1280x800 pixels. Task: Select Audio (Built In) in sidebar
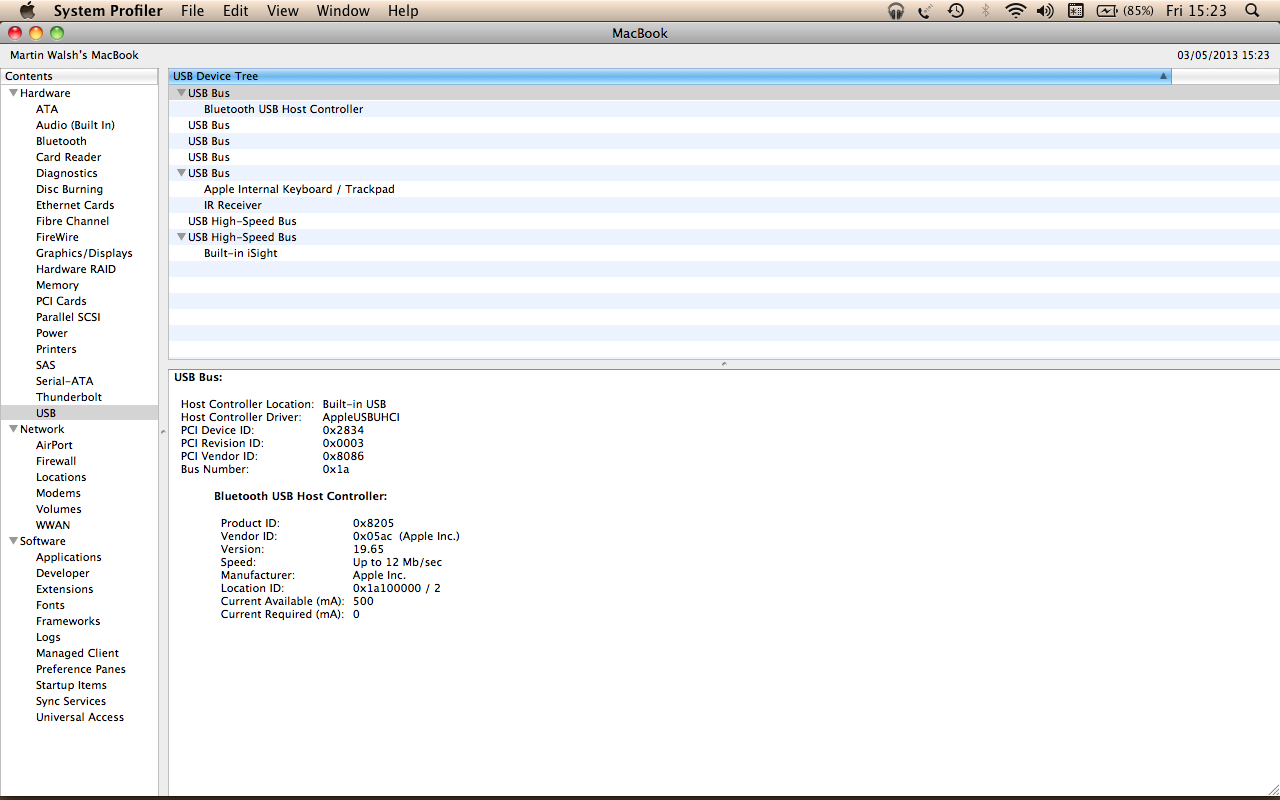coord(75,125)
